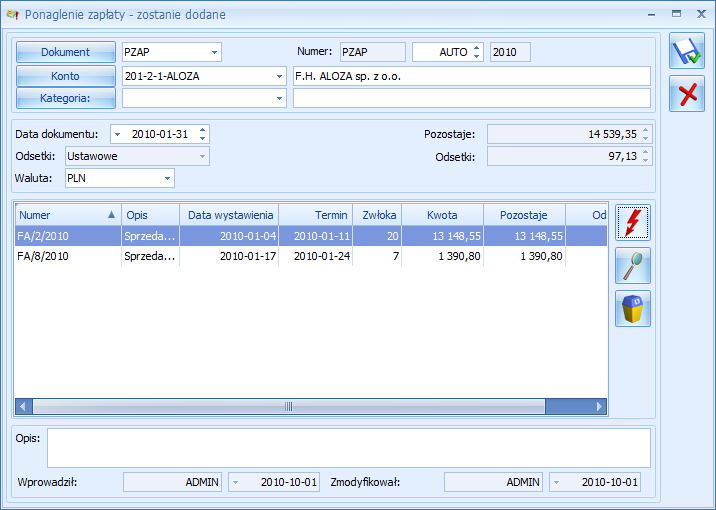Sort by the Opis column header
Viewport: 716px width, 510px height.
[x=151, y=215]
